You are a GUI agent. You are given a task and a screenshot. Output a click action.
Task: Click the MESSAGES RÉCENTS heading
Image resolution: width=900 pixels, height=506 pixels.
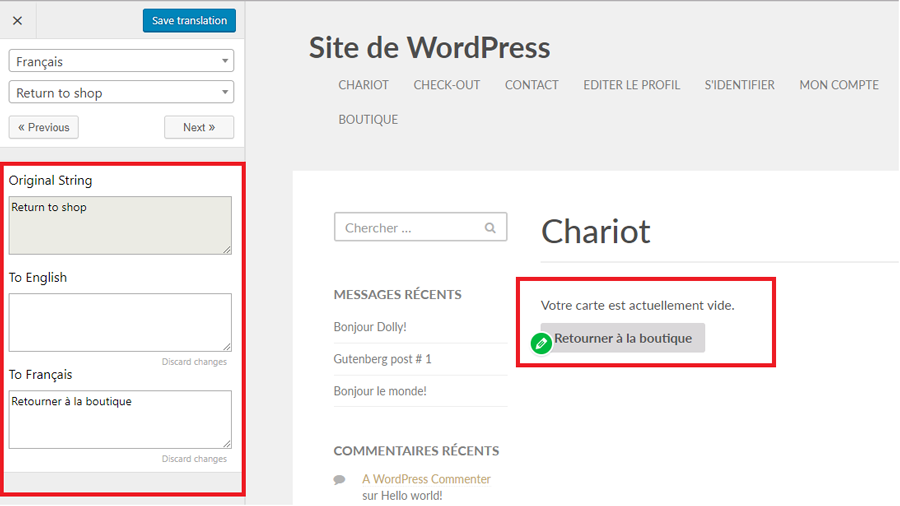click(x=397, y=294)
